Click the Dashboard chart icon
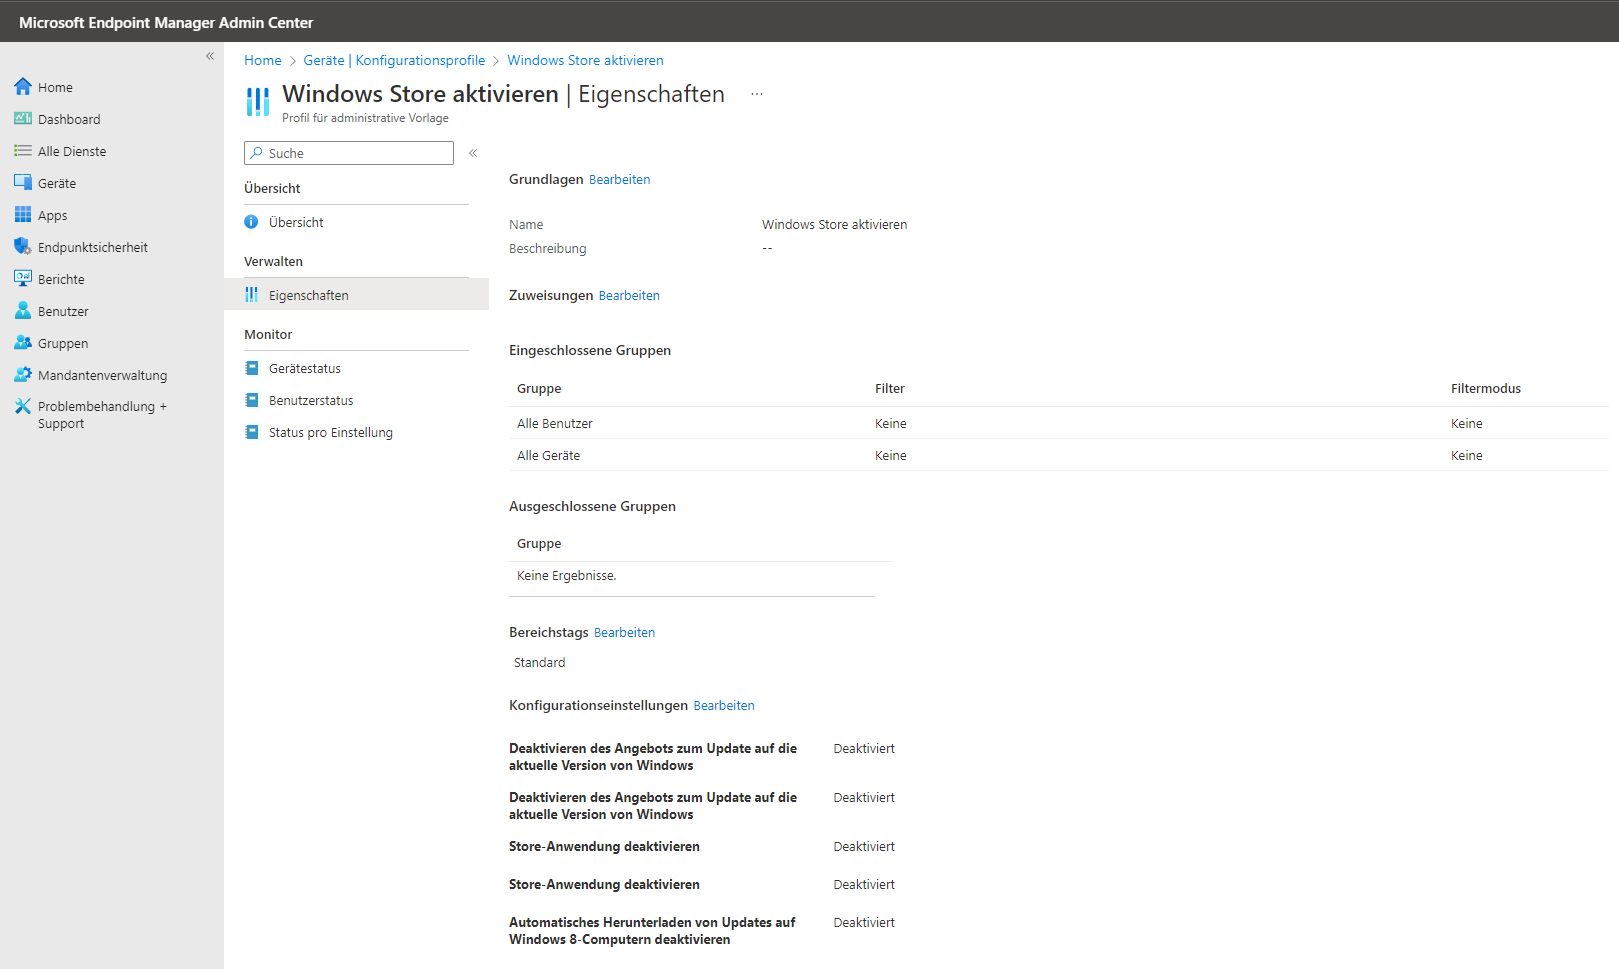1619x969 pixels. pos(23,119)
